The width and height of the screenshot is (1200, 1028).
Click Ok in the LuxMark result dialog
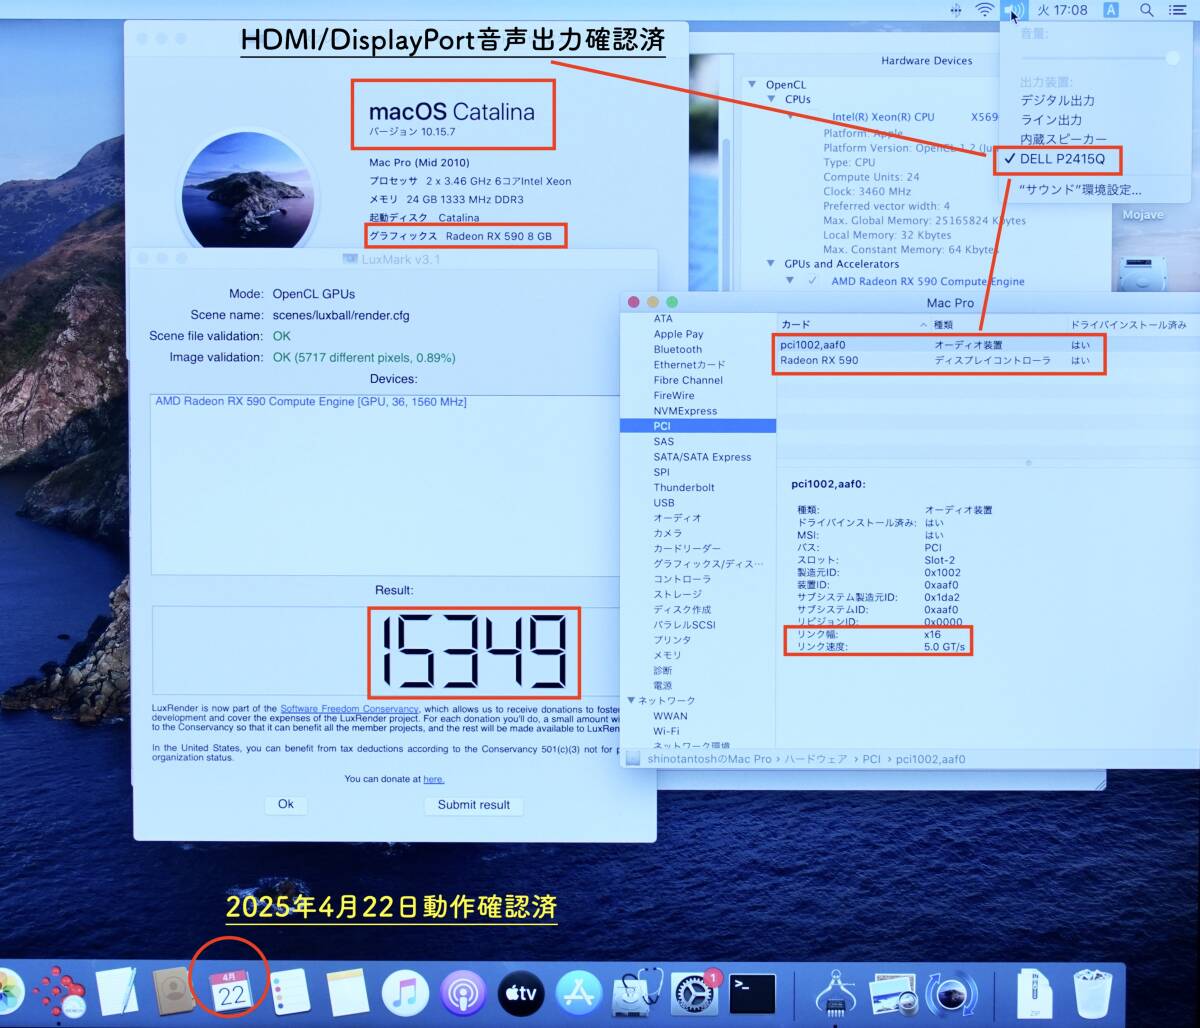tap(286, 804)
